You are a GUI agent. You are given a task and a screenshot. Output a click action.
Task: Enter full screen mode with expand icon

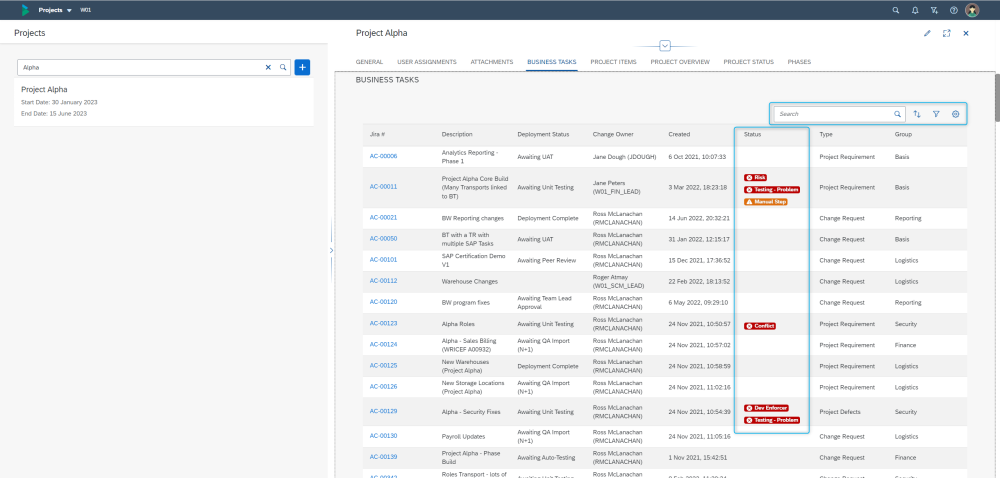946,33
